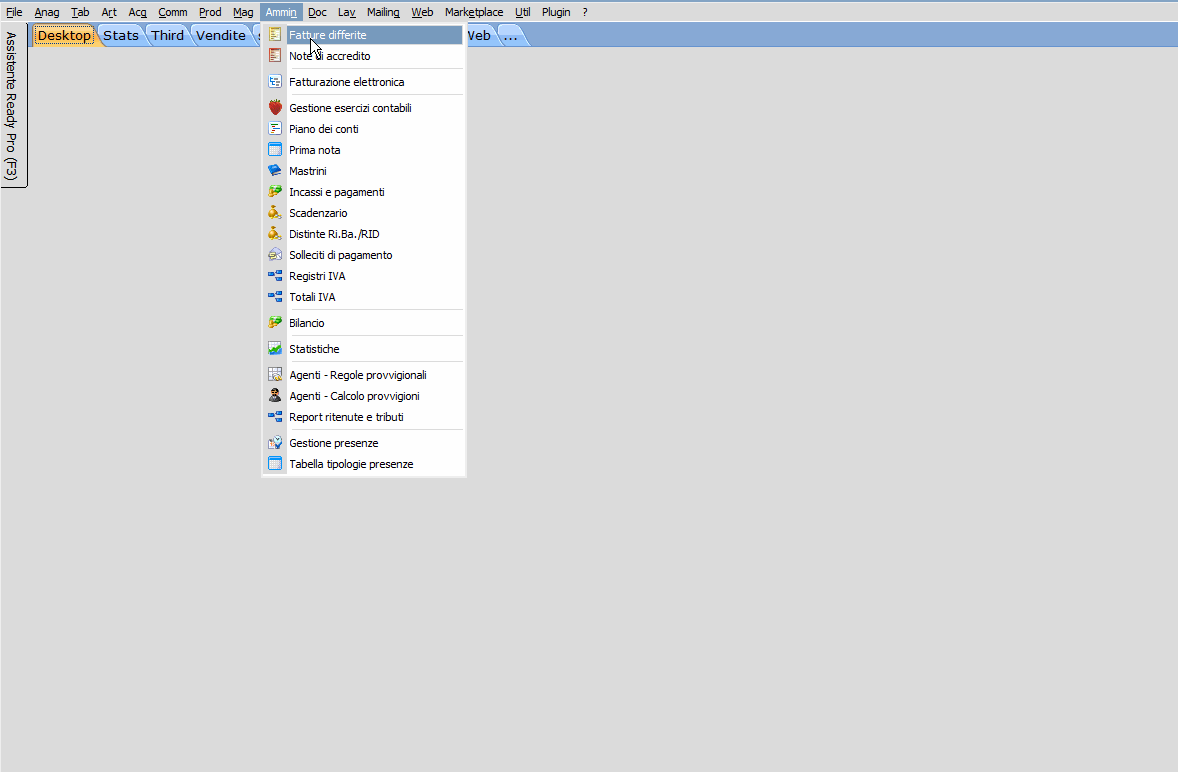
Task: Open Fatturazione elettronica
Action: (x=364, y=82)
